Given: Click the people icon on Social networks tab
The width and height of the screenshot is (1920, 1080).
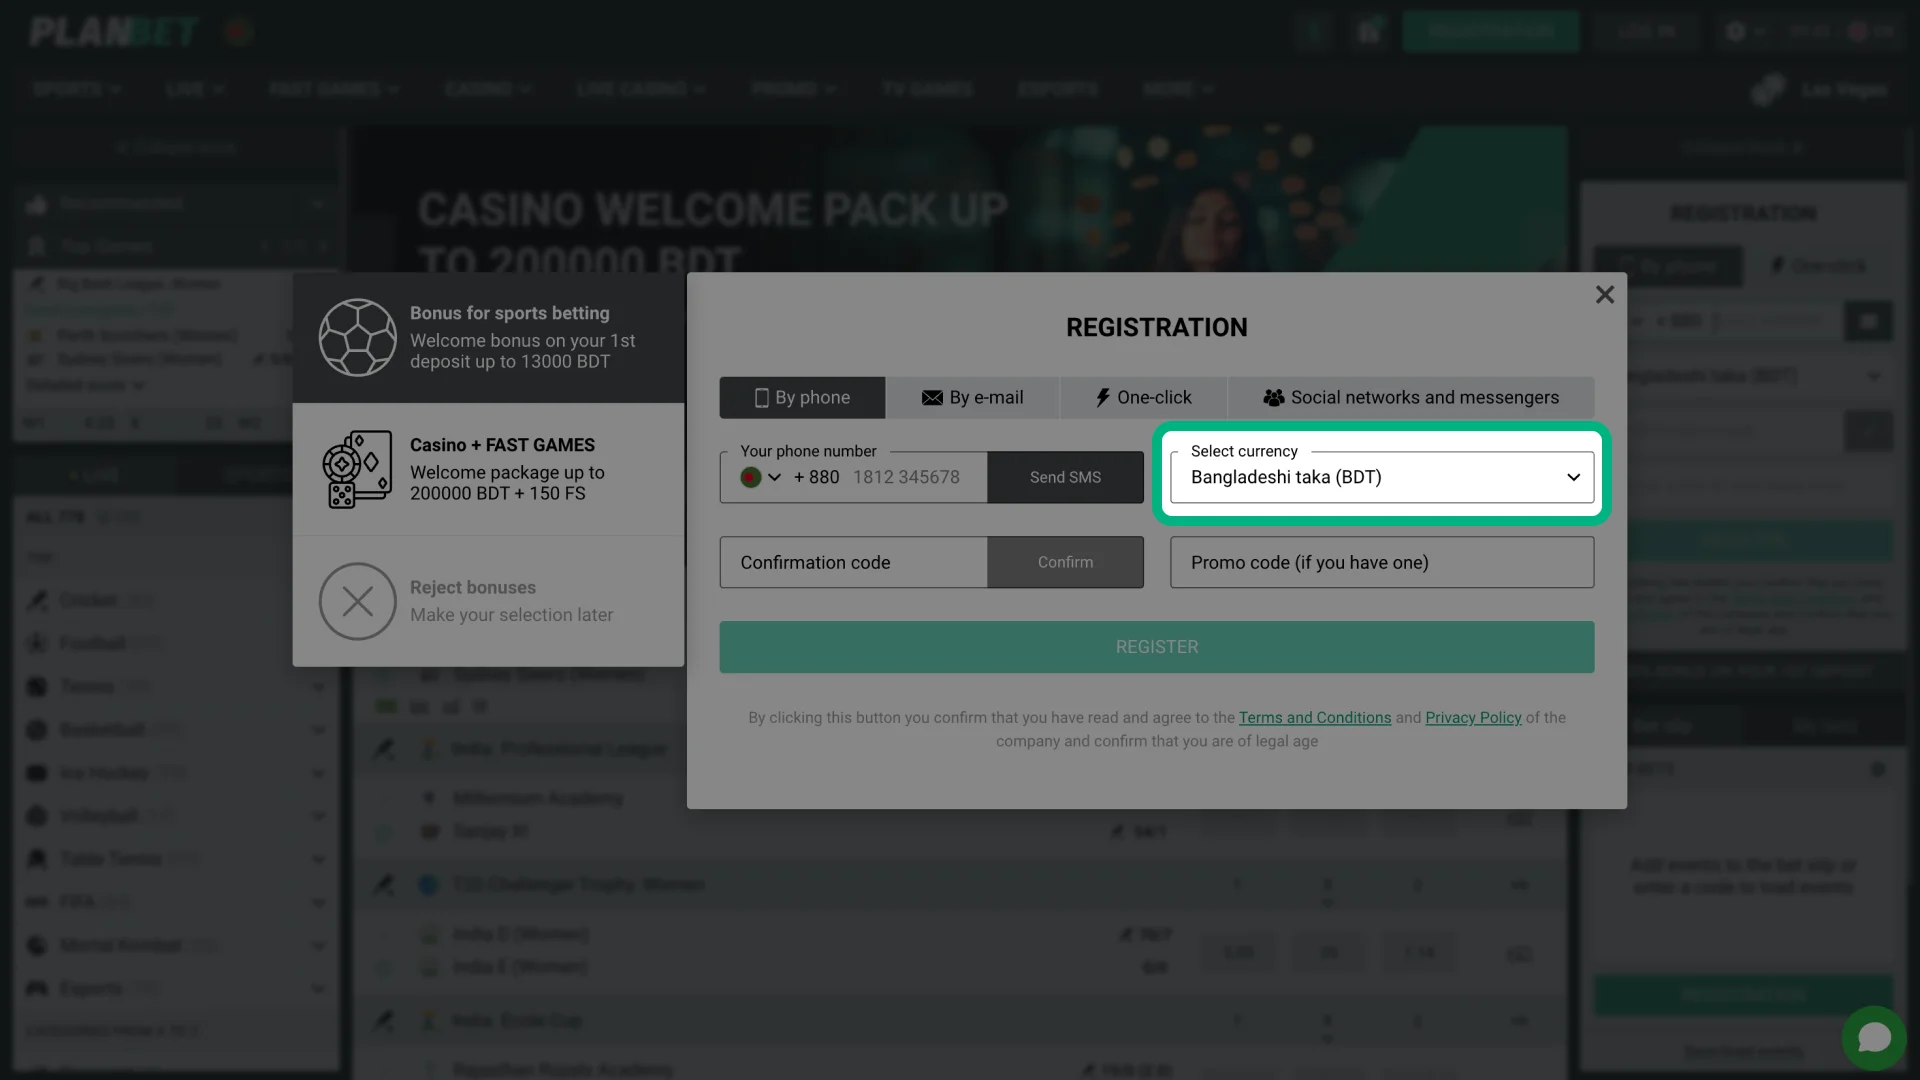Looking at the screenshot, I should (1274, 398).
